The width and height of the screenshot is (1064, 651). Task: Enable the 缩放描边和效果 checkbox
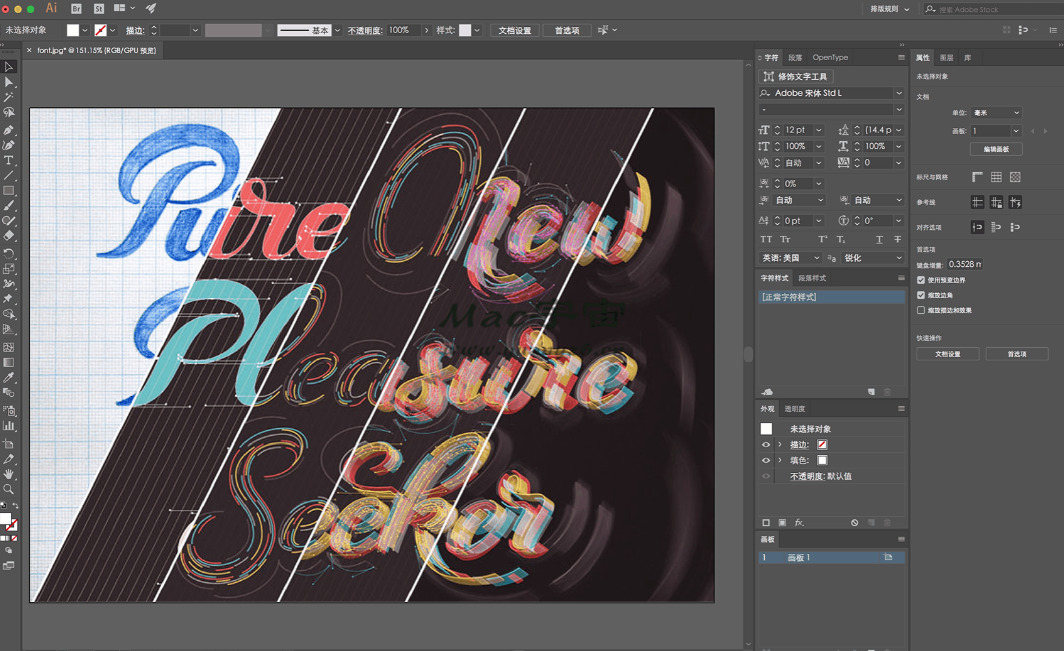[921, 310]
